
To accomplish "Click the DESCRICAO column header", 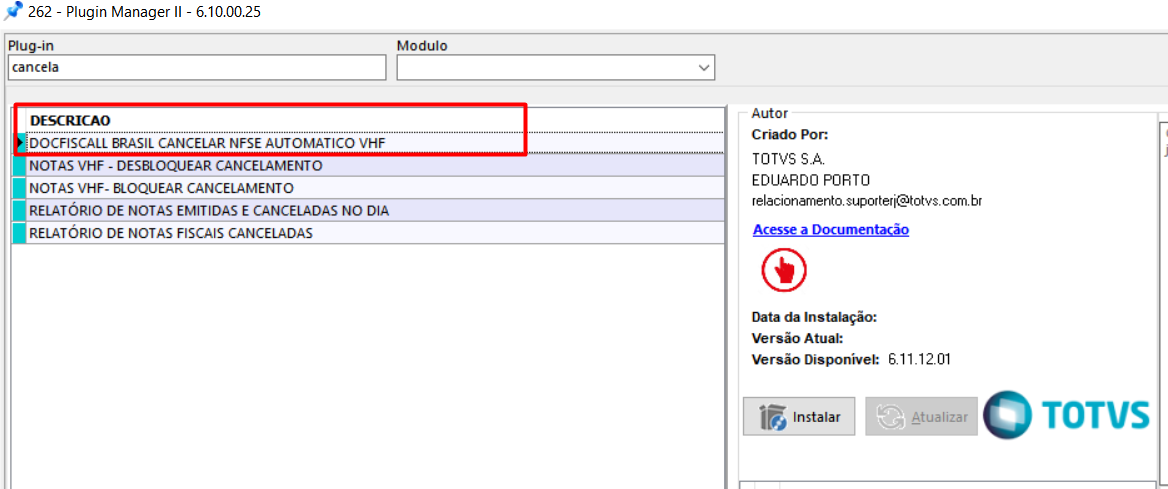I will [70, 119].
